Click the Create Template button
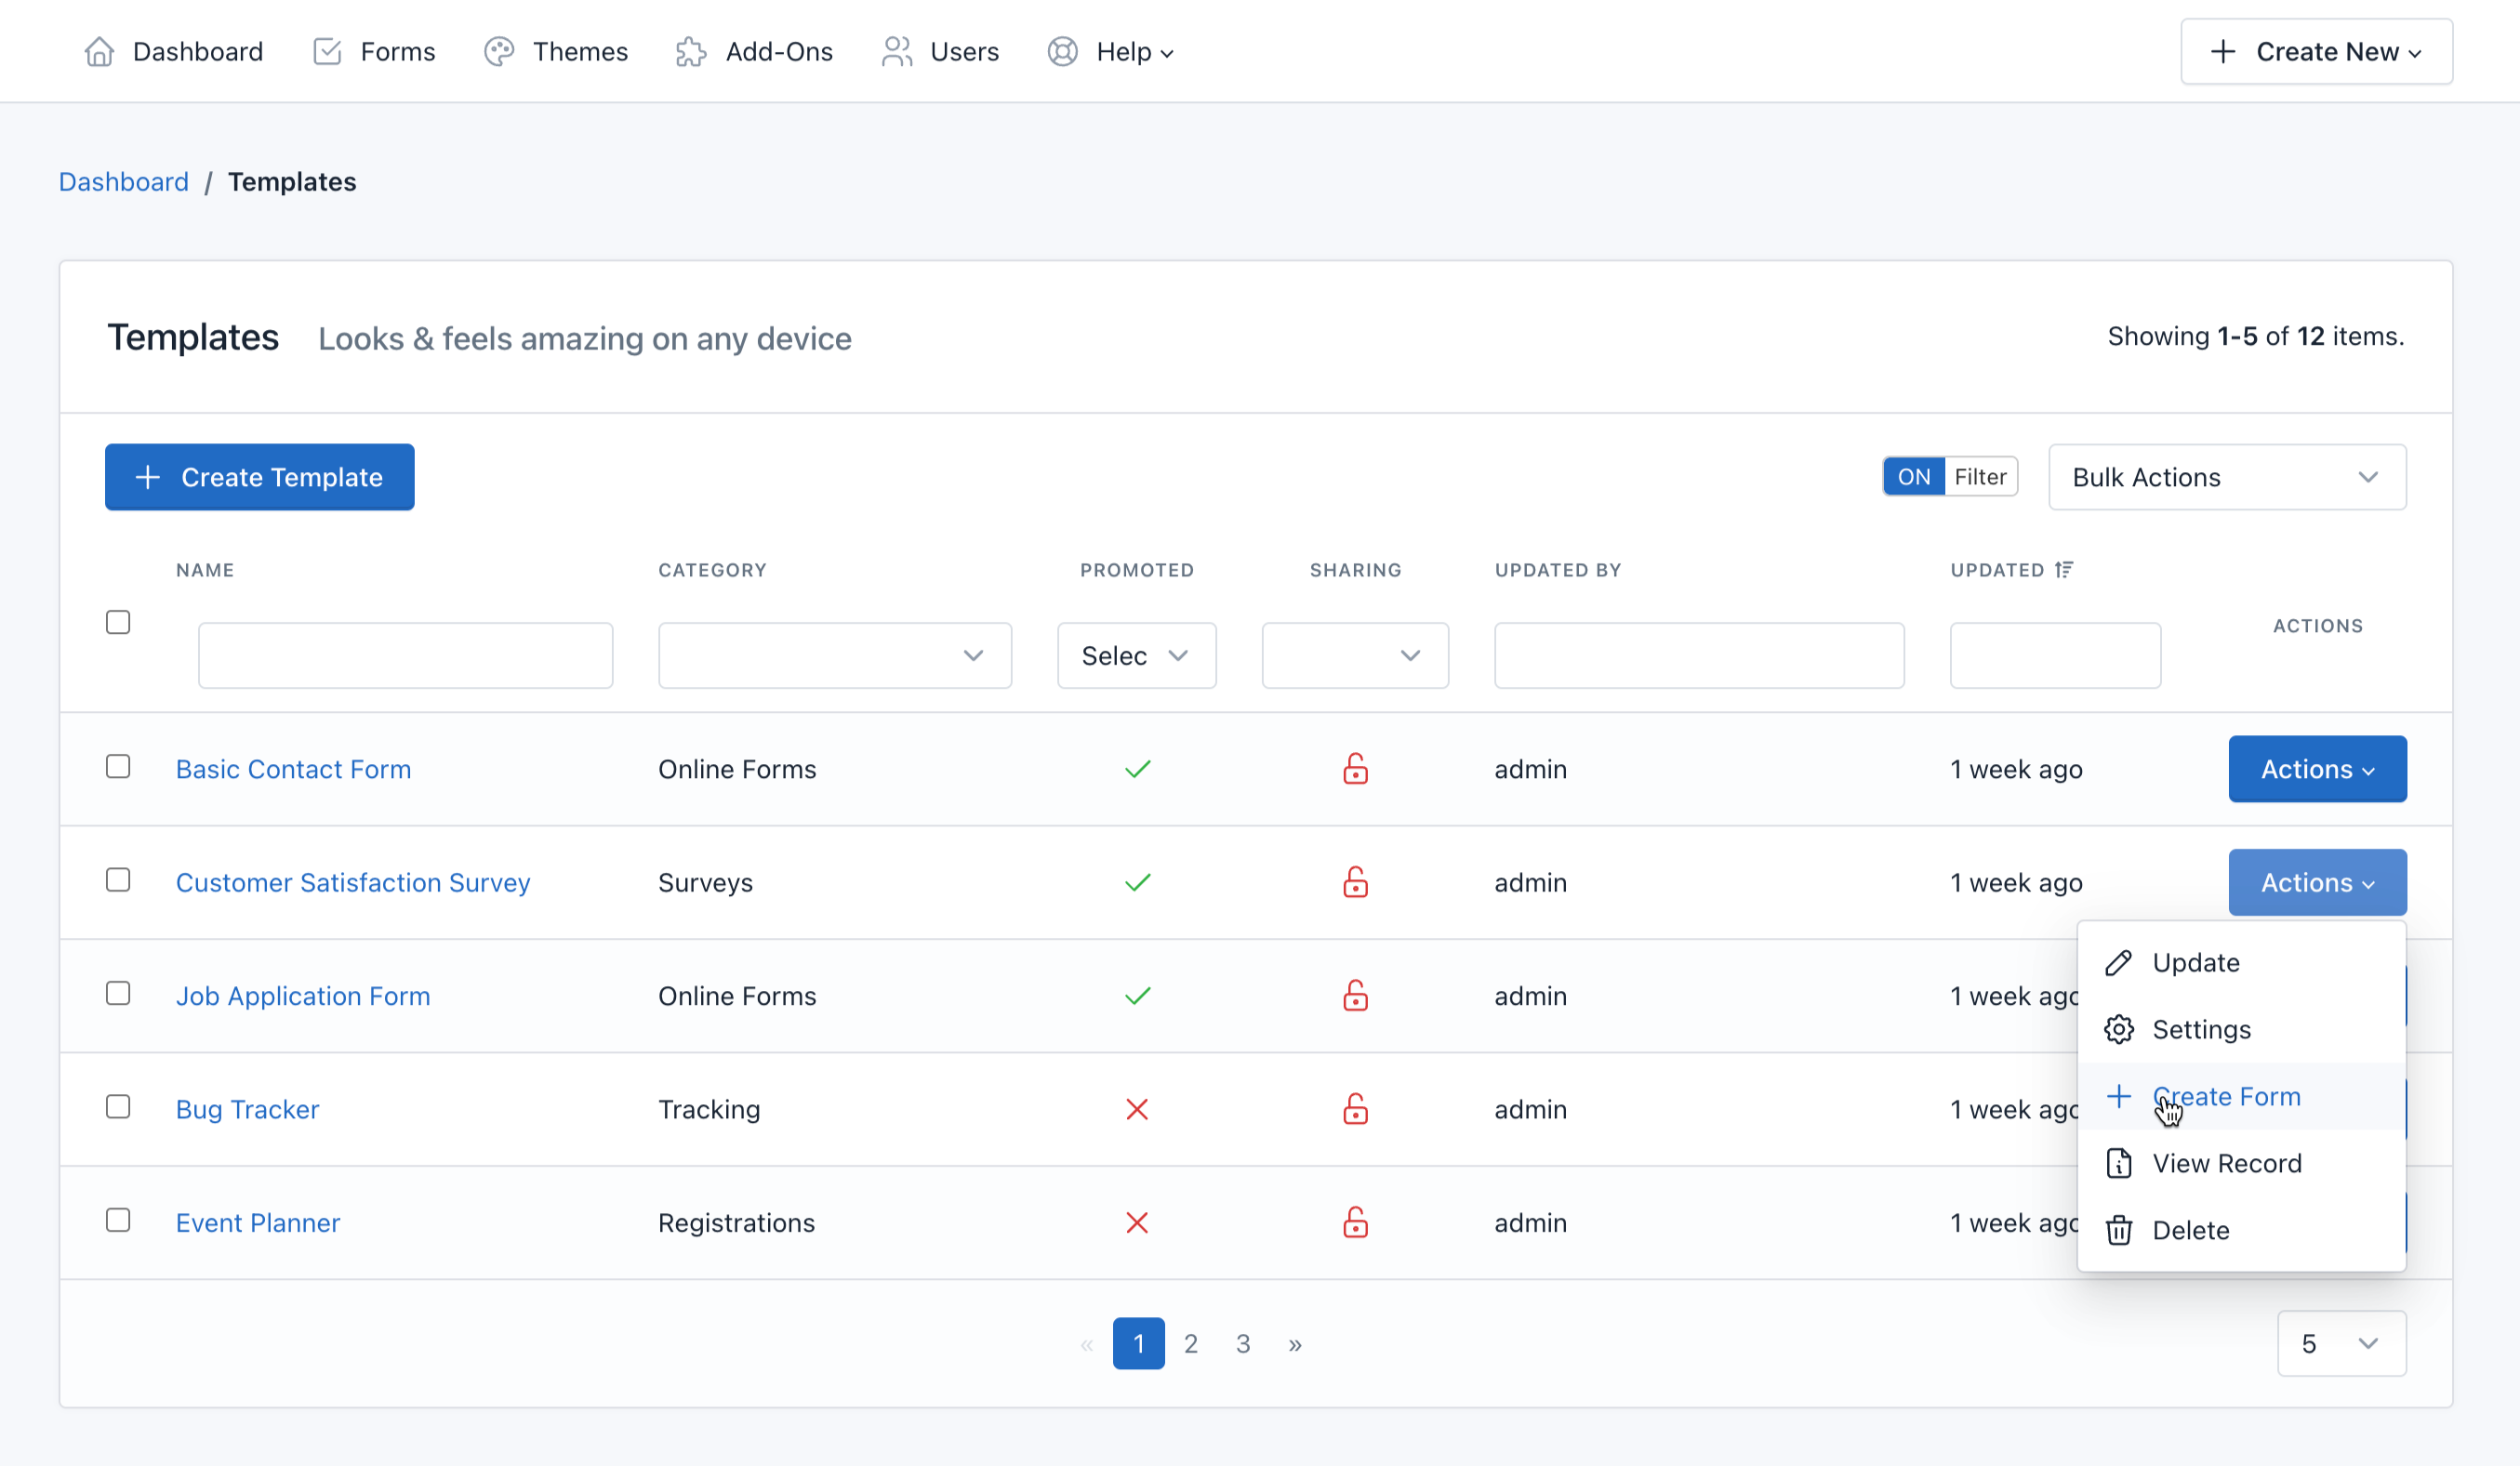 point(259,477)
